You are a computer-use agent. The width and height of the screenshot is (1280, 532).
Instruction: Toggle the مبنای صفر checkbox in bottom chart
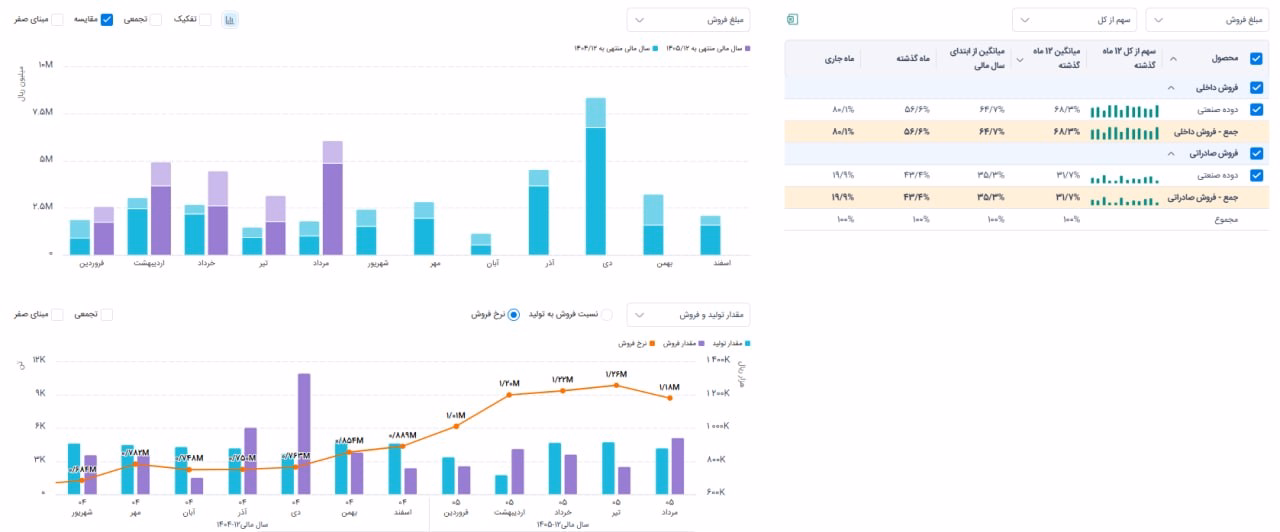click(x=56, y=314)
